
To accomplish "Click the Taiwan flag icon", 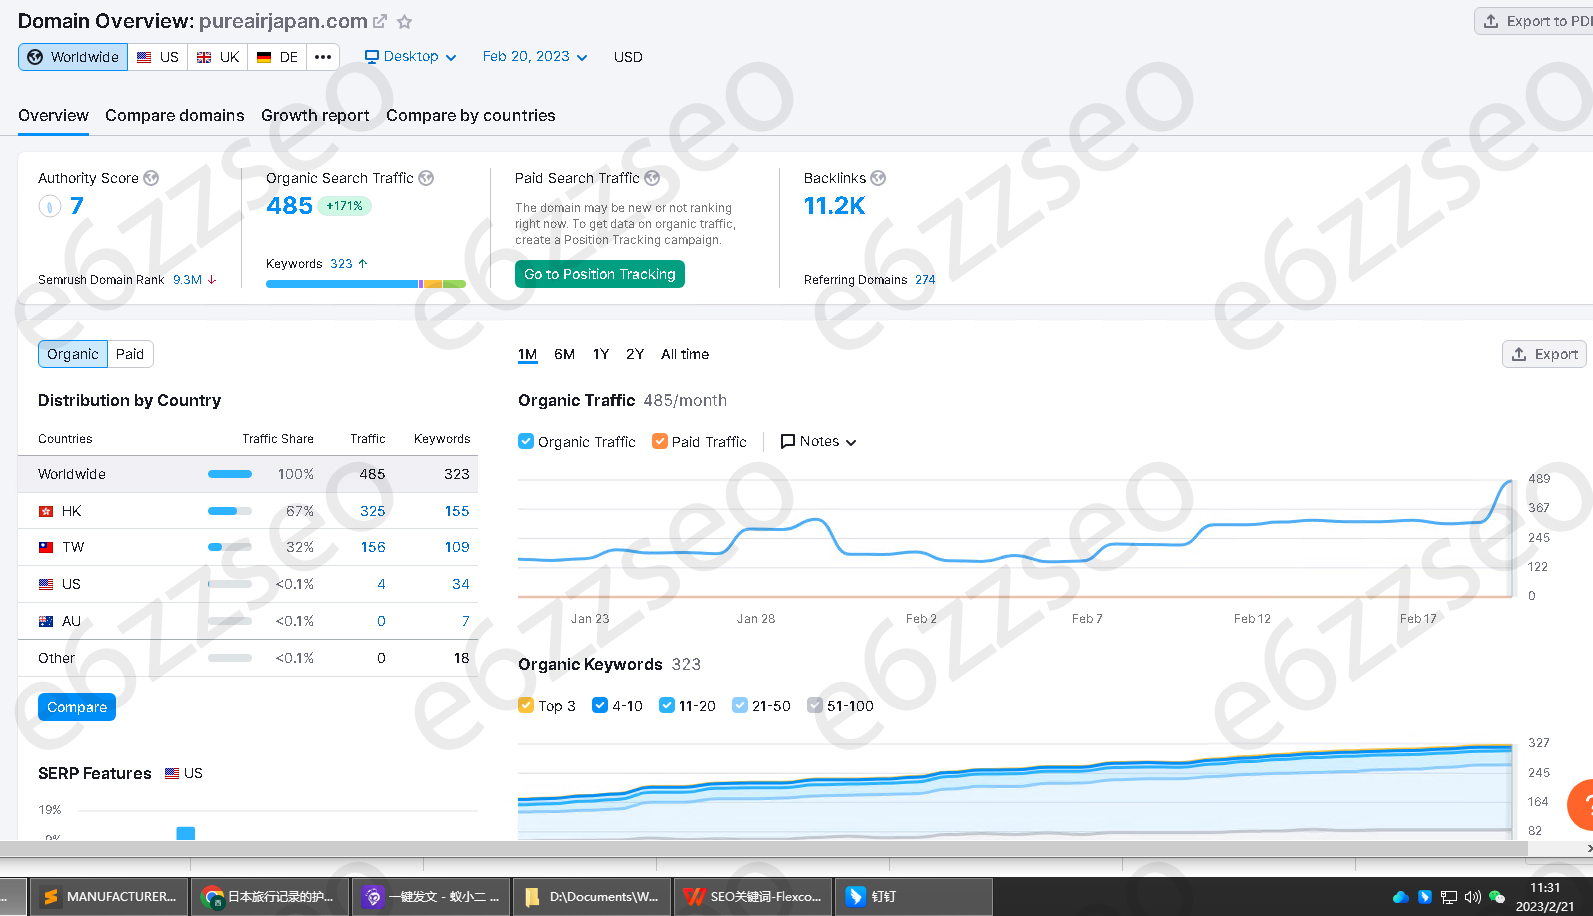I will (x=46, y=548).
